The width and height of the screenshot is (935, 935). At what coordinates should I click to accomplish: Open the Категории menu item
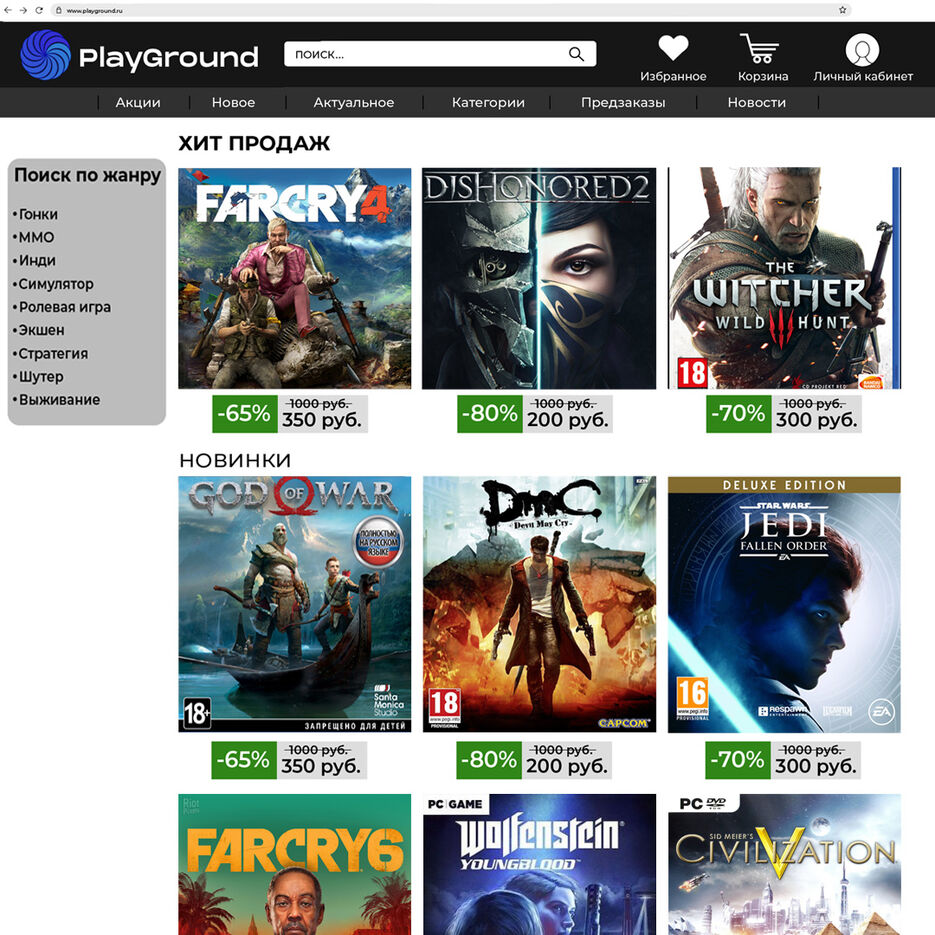tap(488, 103)
